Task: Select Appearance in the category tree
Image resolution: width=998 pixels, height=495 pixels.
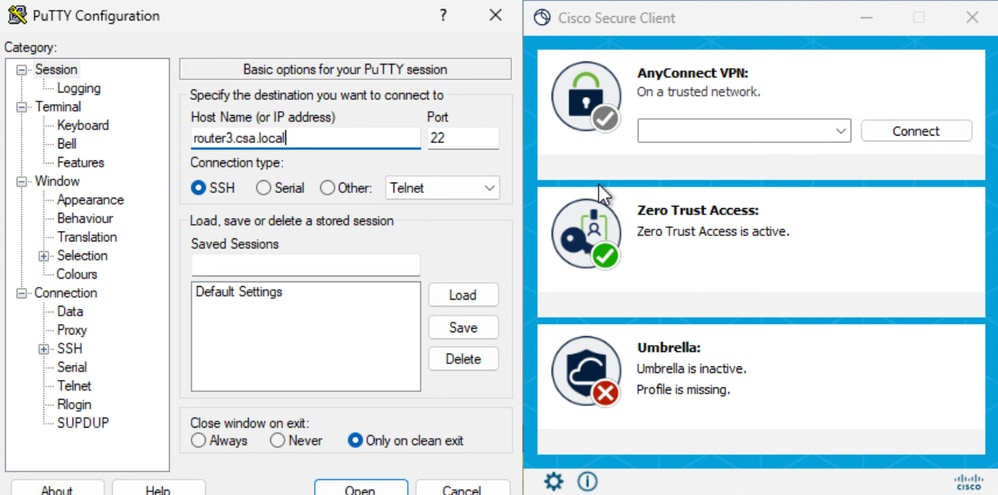Action: coord(90,200)
